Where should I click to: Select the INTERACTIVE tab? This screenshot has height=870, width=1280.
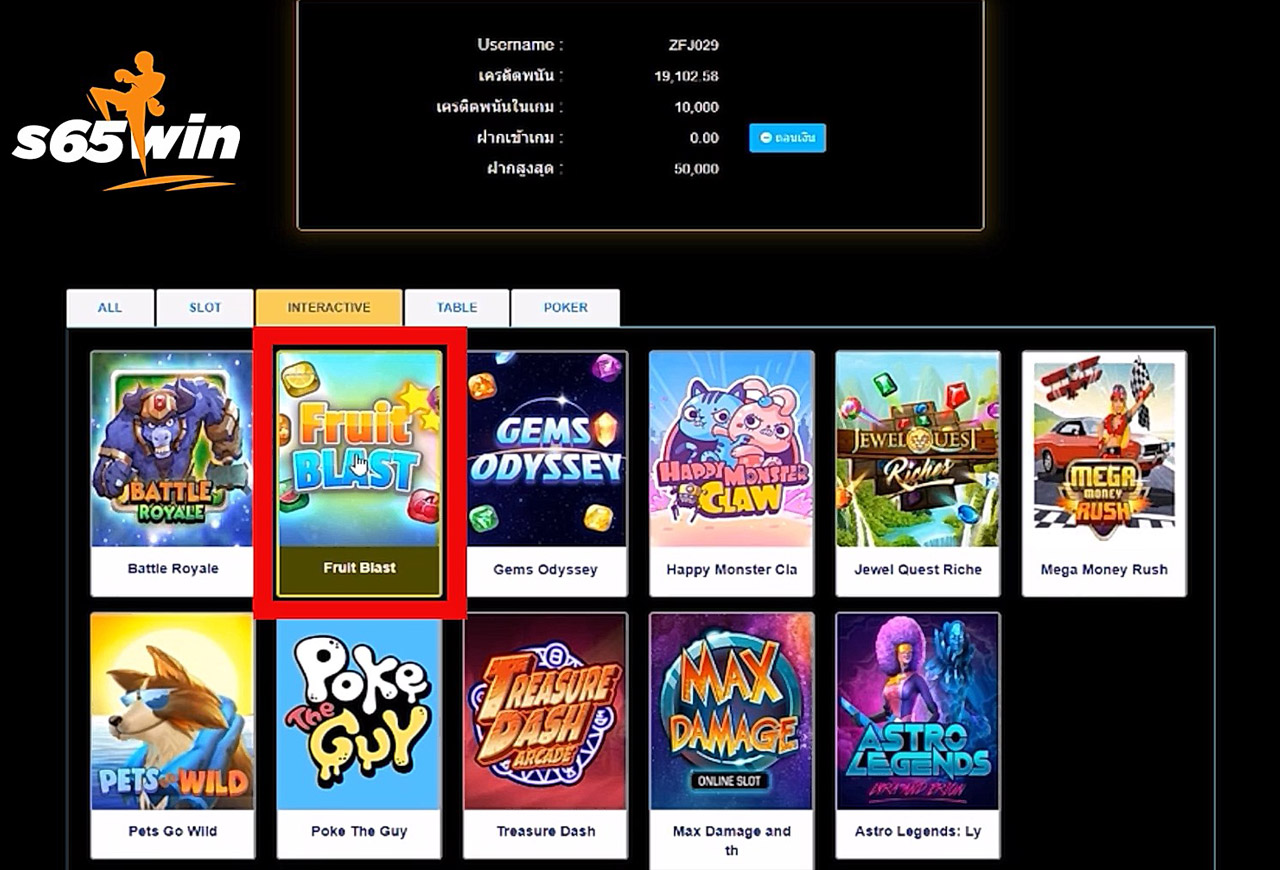click(329, 308)
